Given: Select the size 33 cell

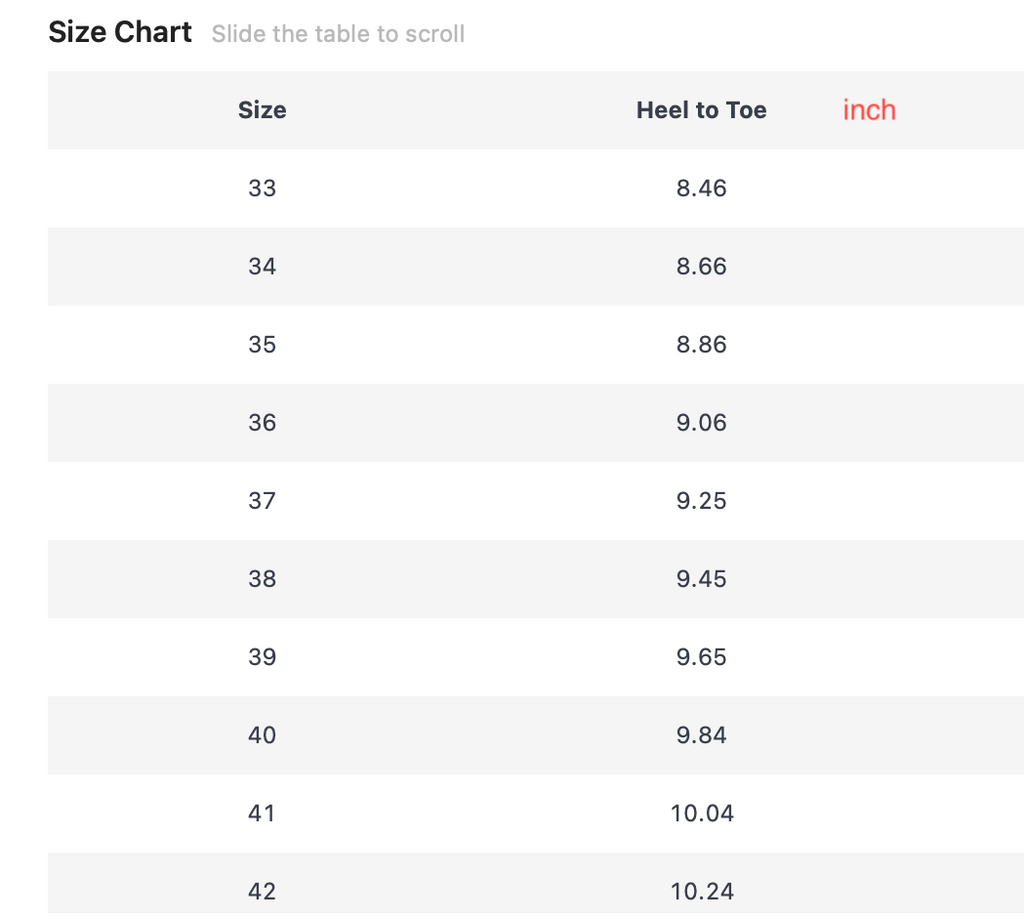Looking at the screenshot, I should (x=262, y=188).
